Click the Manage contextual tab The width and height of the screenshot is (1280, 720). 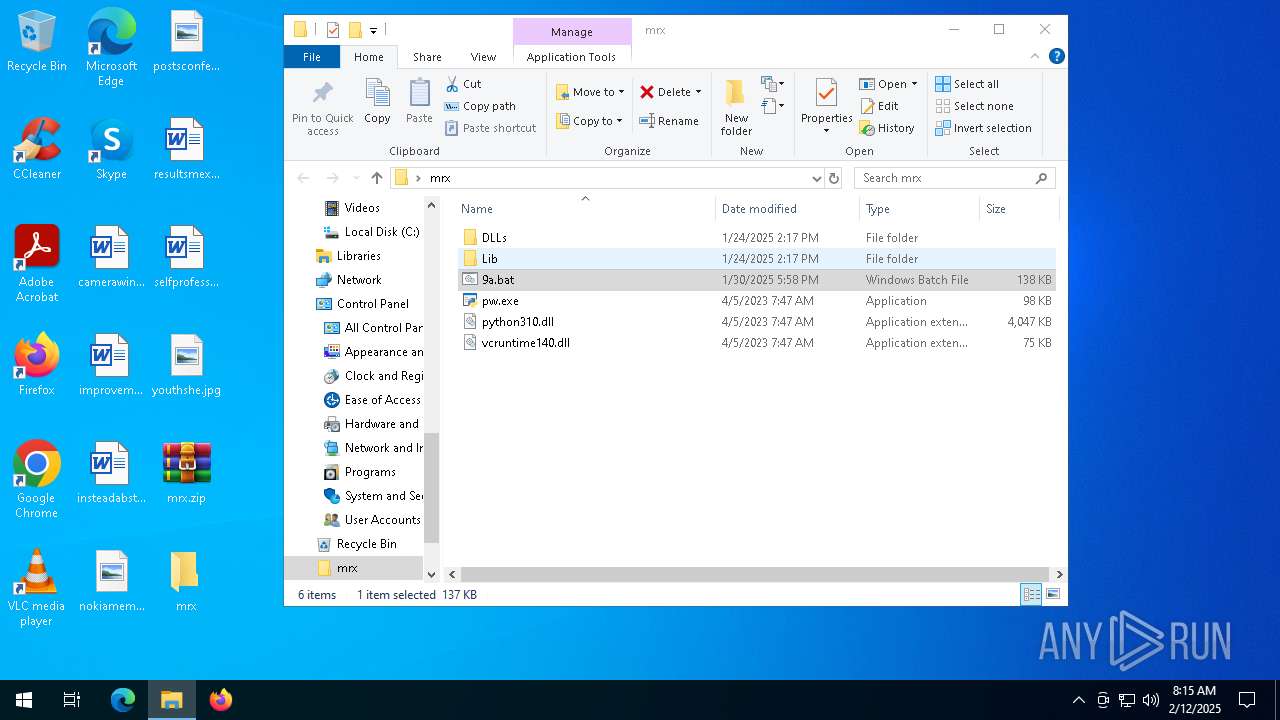[x=572, y=32]
